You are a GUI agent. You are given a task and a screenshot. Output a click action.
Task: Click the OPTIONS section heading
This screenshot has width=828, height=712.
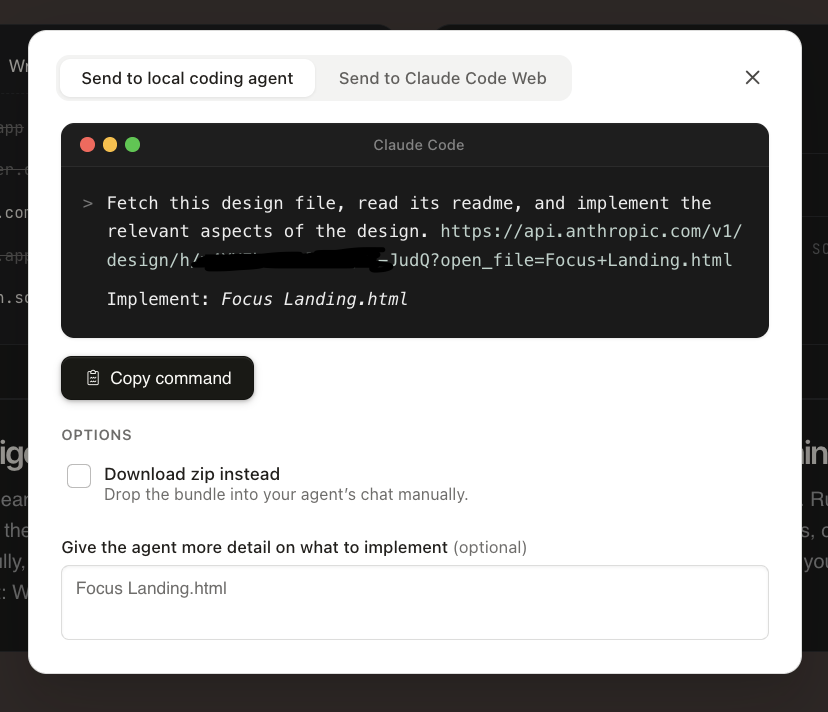click(96, 435)
